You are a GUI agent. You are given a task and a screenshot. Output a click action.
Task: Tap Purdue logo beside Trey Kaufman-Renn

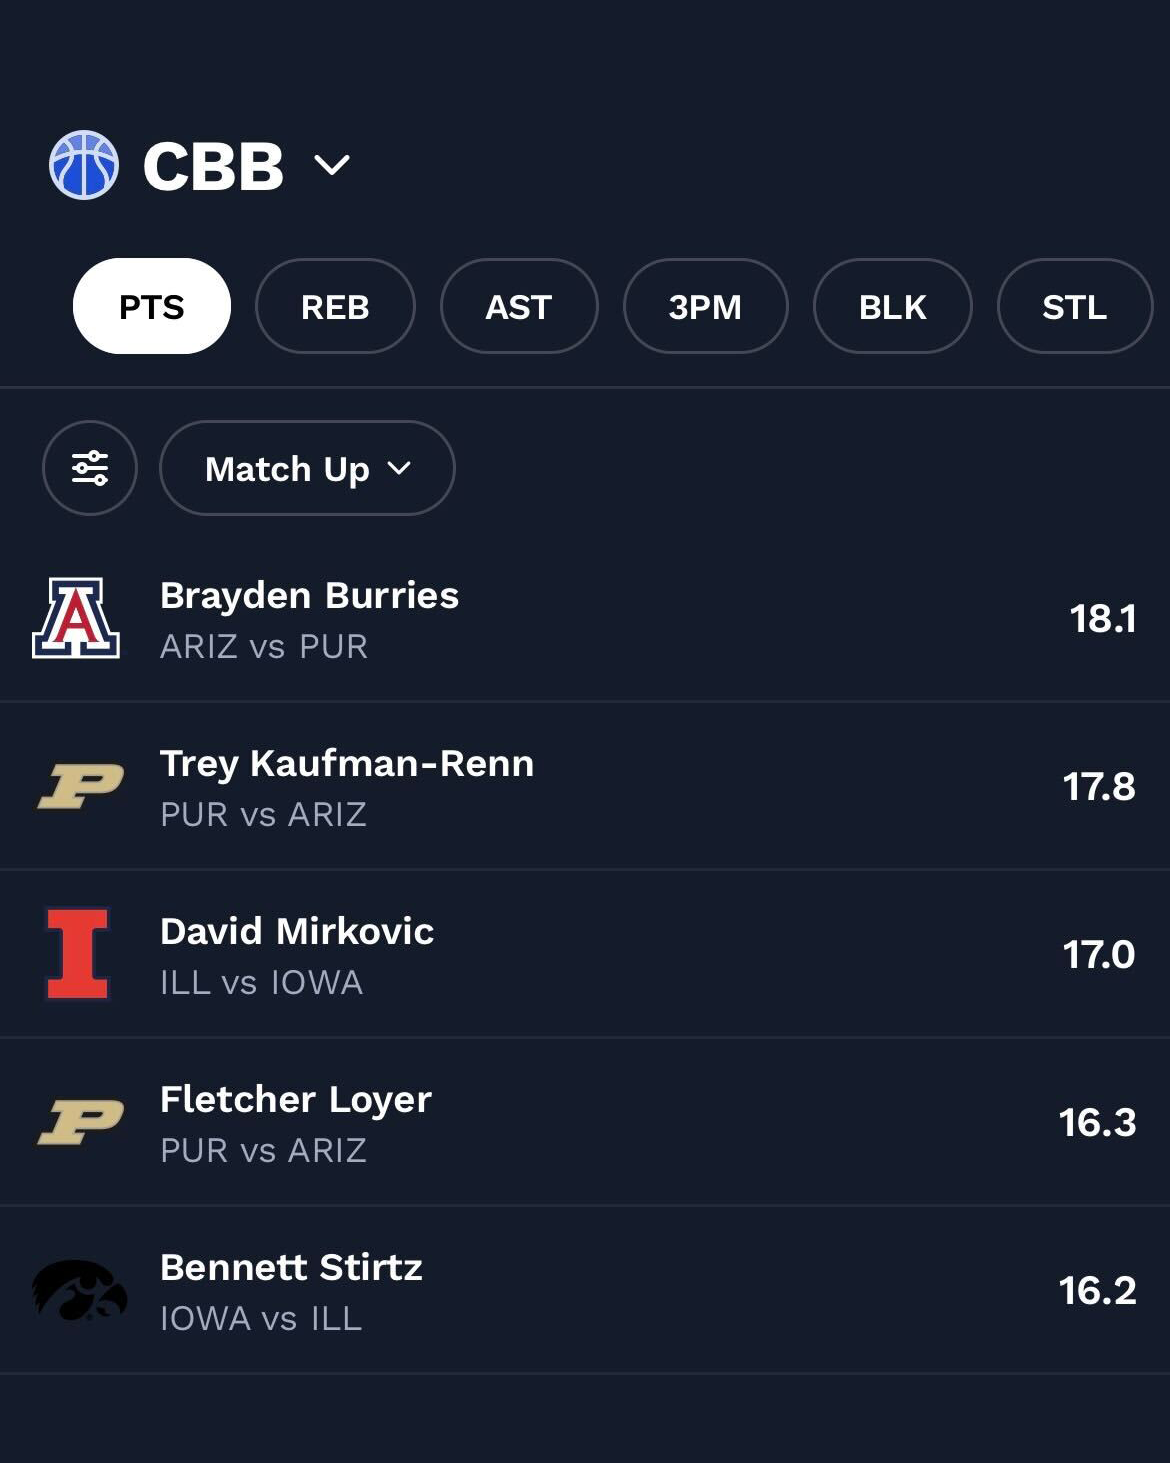pyautogui.click(x=80, y=786)
